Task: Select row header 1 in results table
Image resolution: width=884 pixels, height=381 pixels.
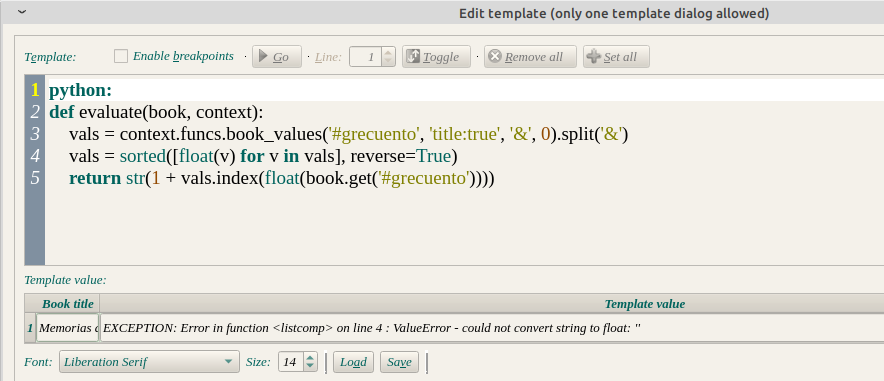Action: point(30,327)
